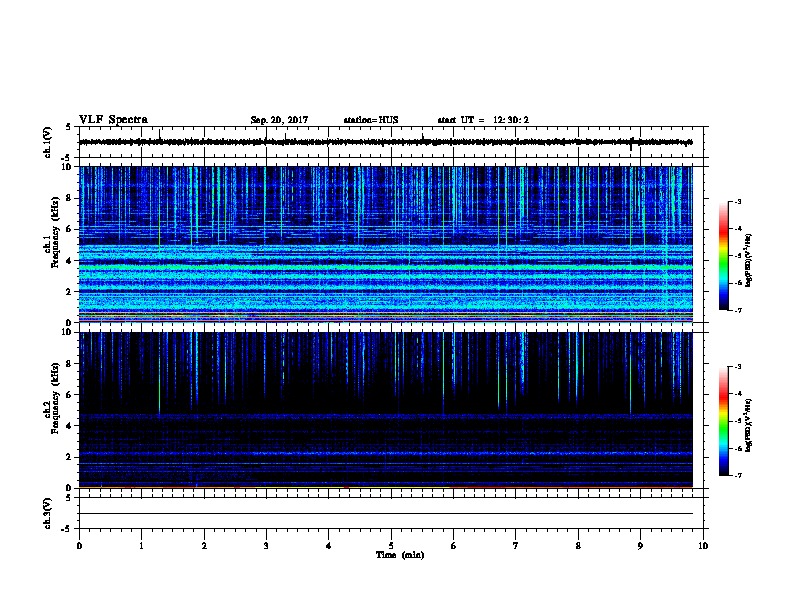792x612 pixels.
Task: Click the "ch.1(V)" waveform axis label
Action: coord(48,142)
